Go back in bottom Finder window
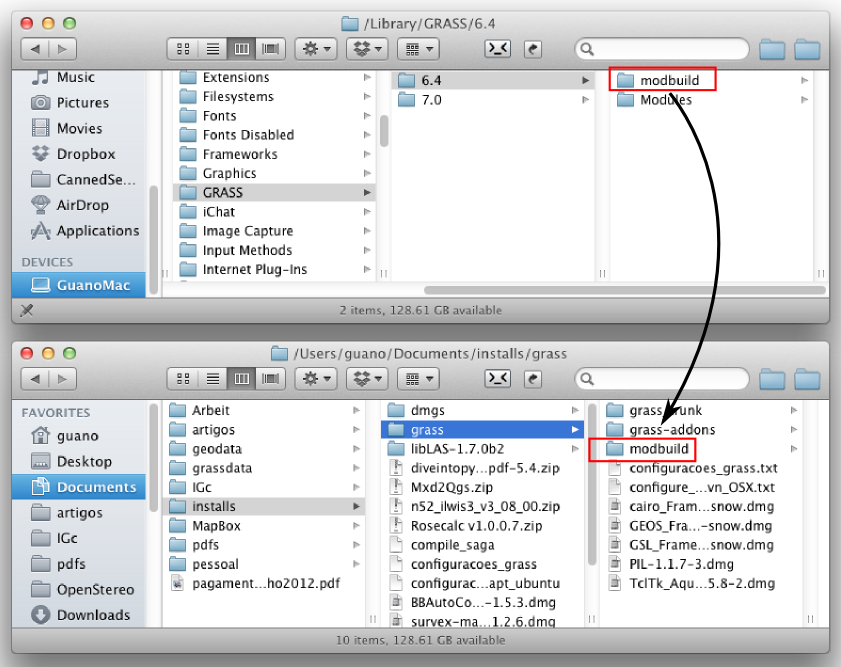The height and width of the screenshot is (667, 841). [35, 379]
